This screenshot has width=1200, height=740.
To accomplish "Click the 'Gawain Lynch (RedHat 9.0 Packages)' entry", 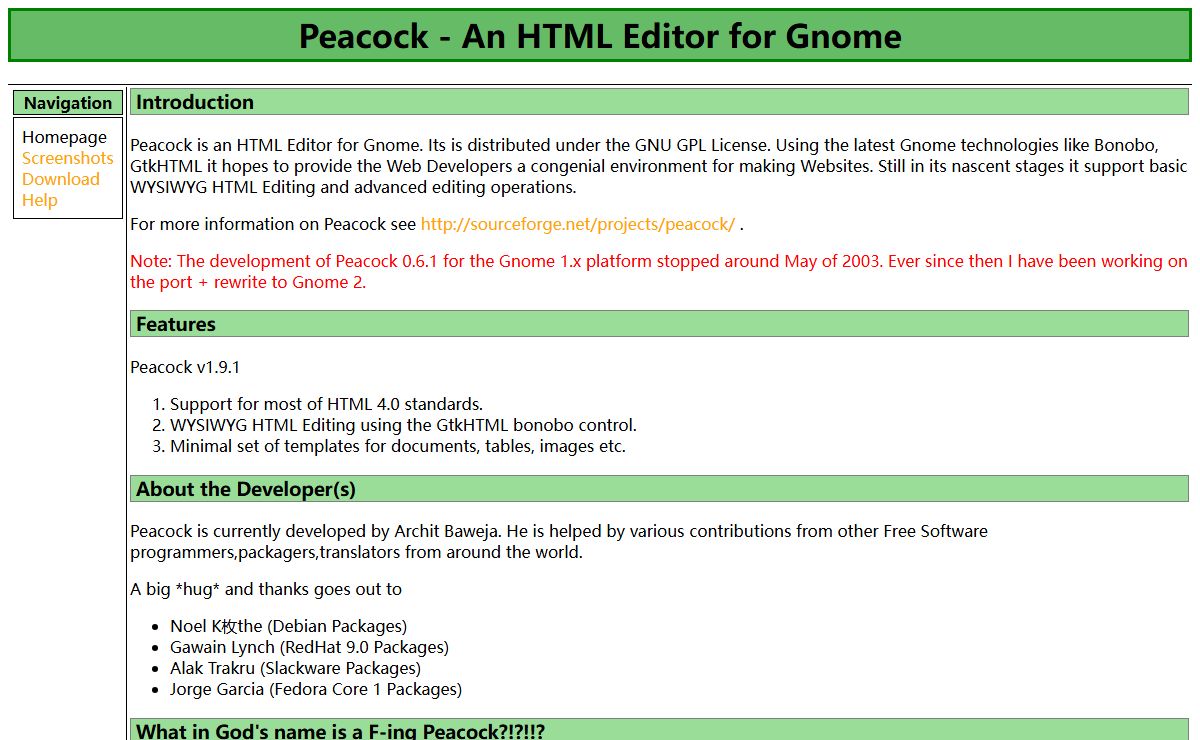I will (309, 647).
